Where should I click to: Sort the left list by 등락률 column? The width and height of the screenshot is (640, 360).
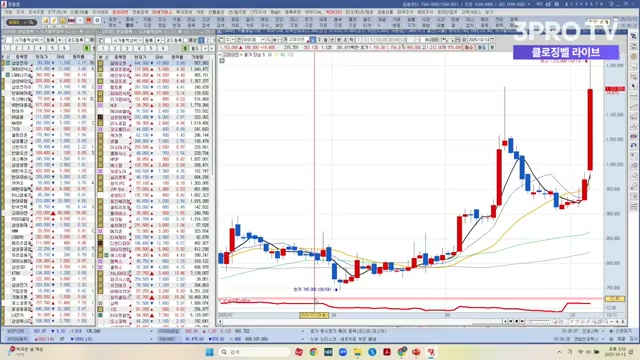78,57
